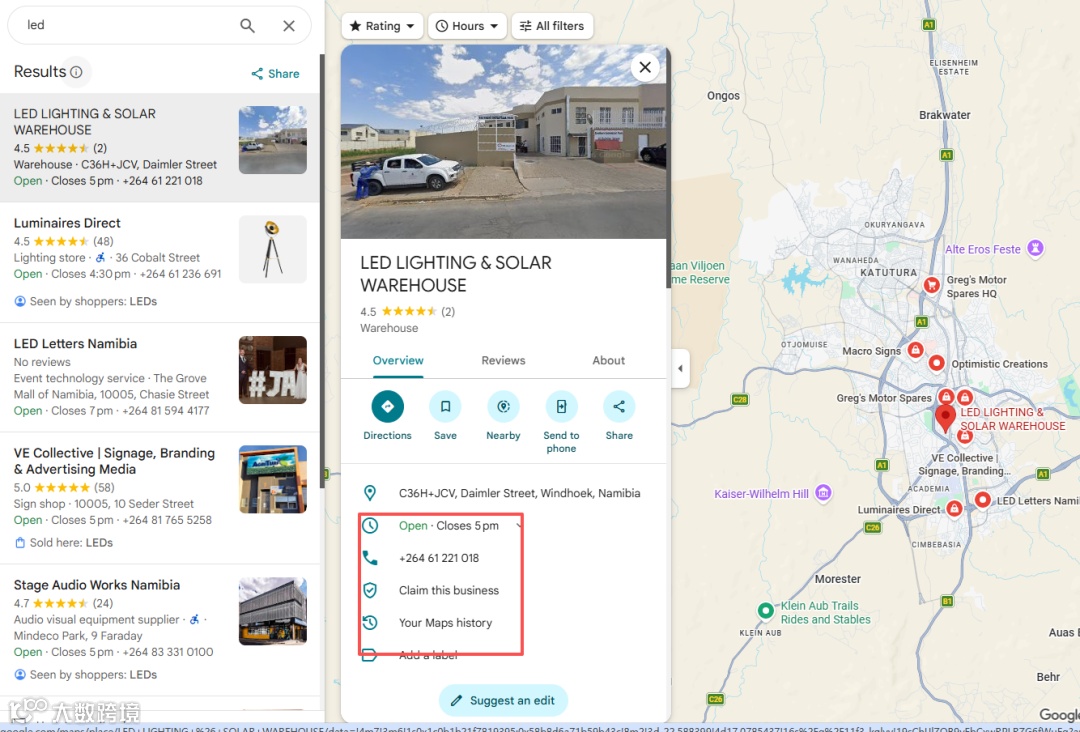Click the Nearby icon
This screenshot has height=732, width=1080.
click(x=503, y=406)
